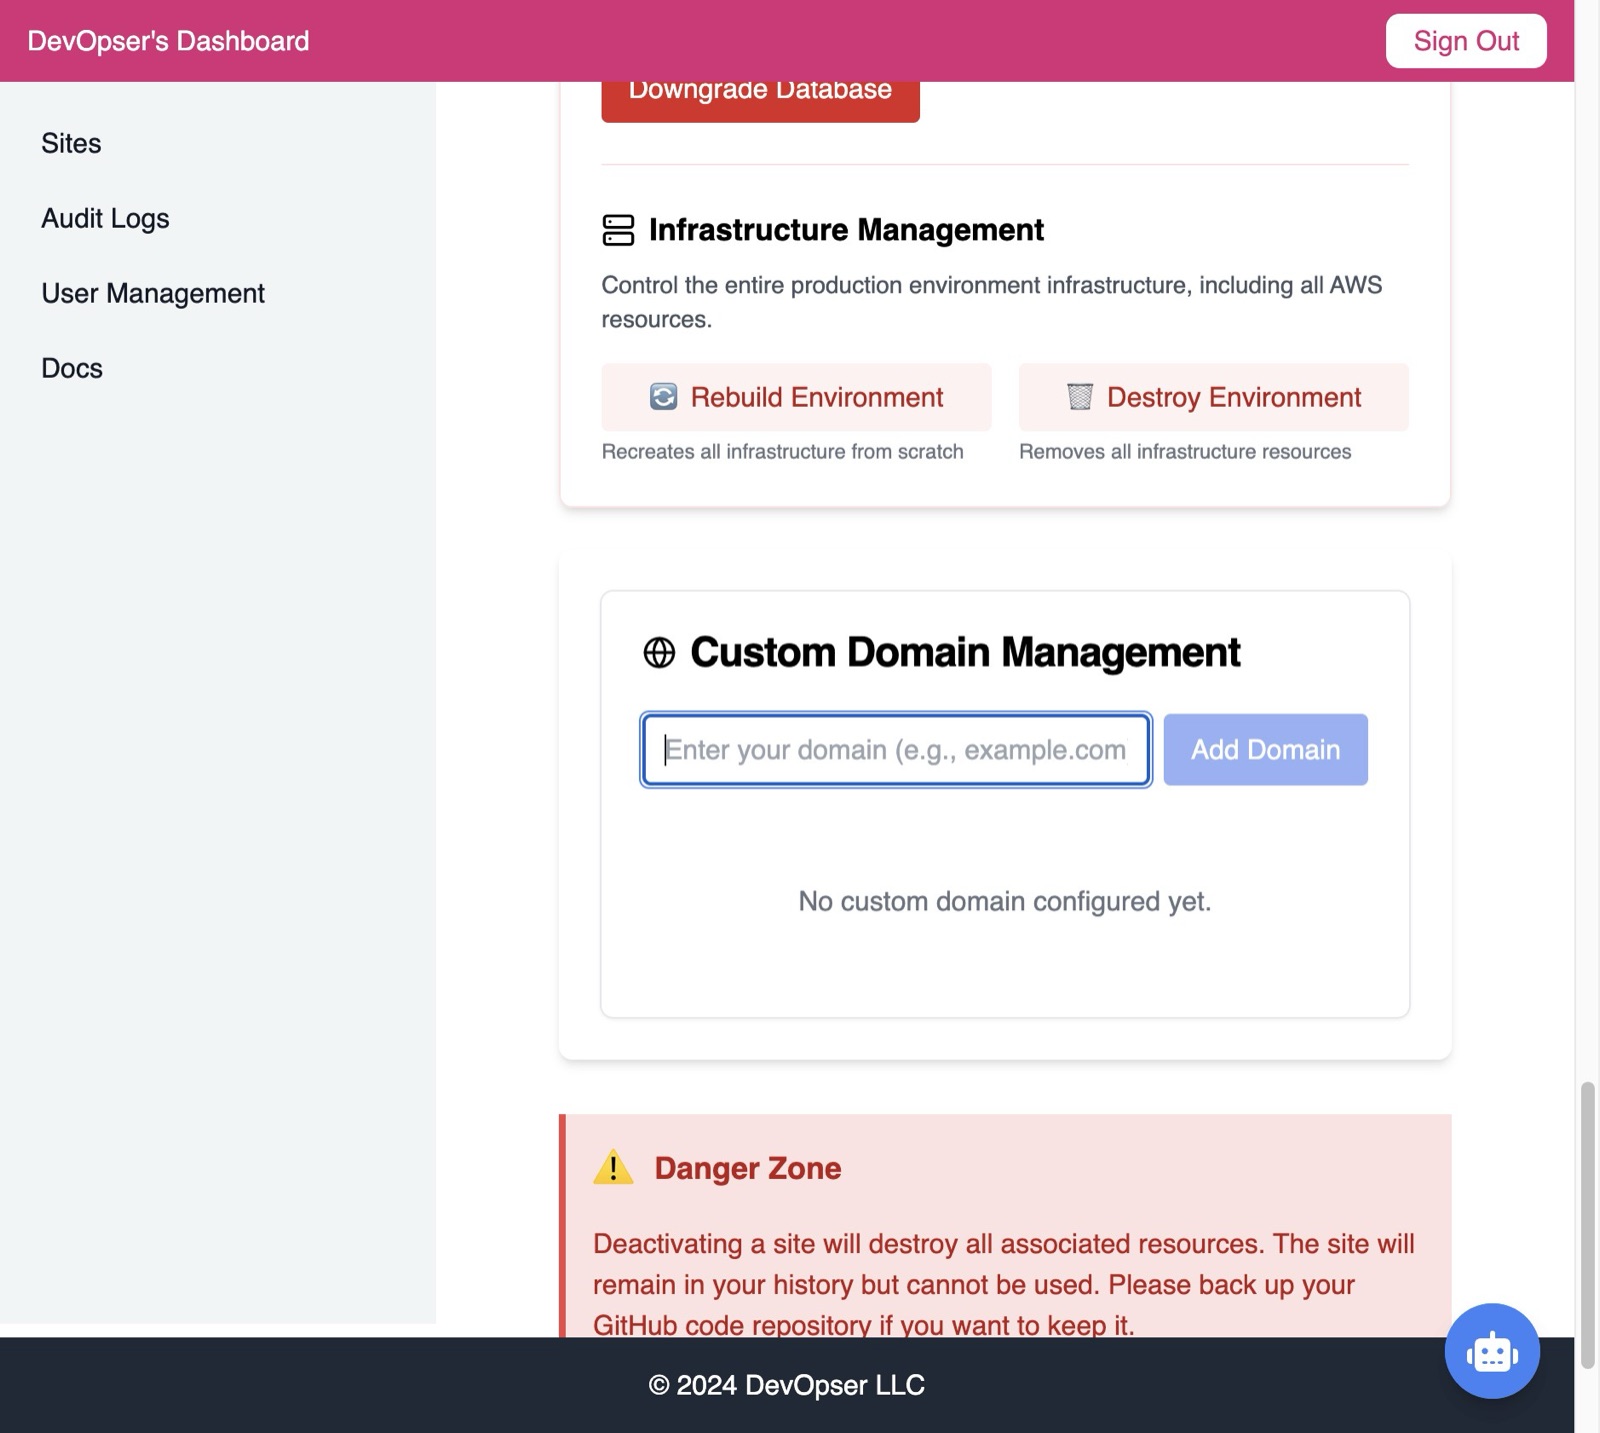Click the Custom Domain Management heading
Image resolution: width=1600 pixels, height=1433 pixels.
pos(965,652)
